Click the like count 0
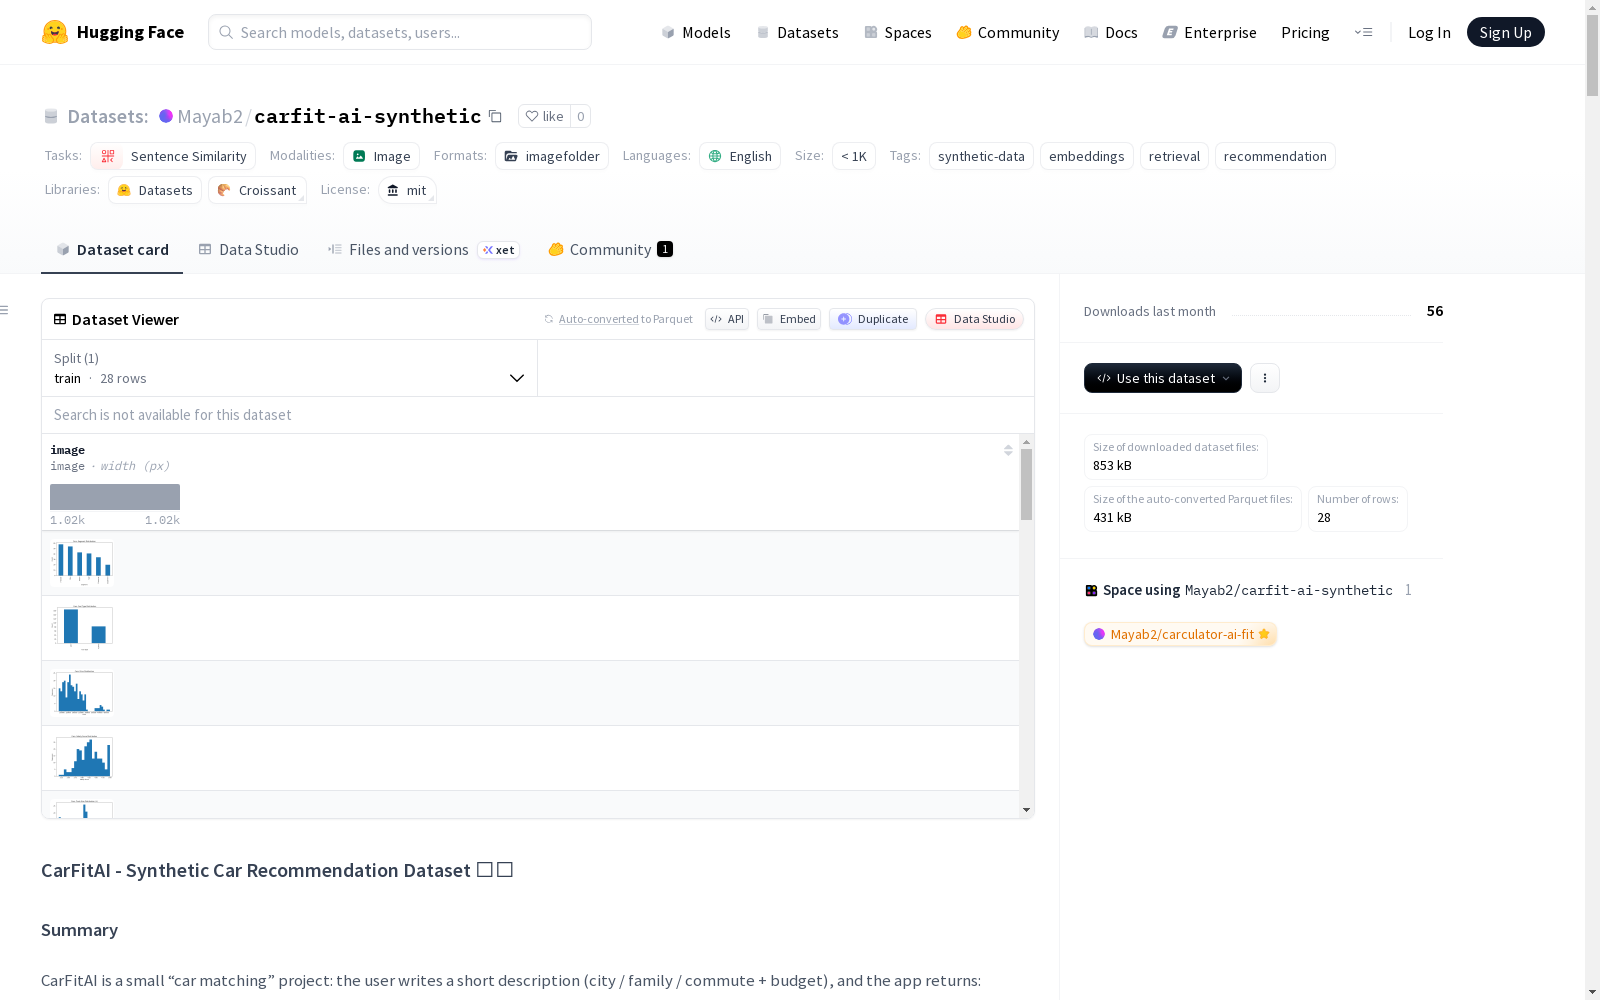The image size is (1600, 1000). 581,116
